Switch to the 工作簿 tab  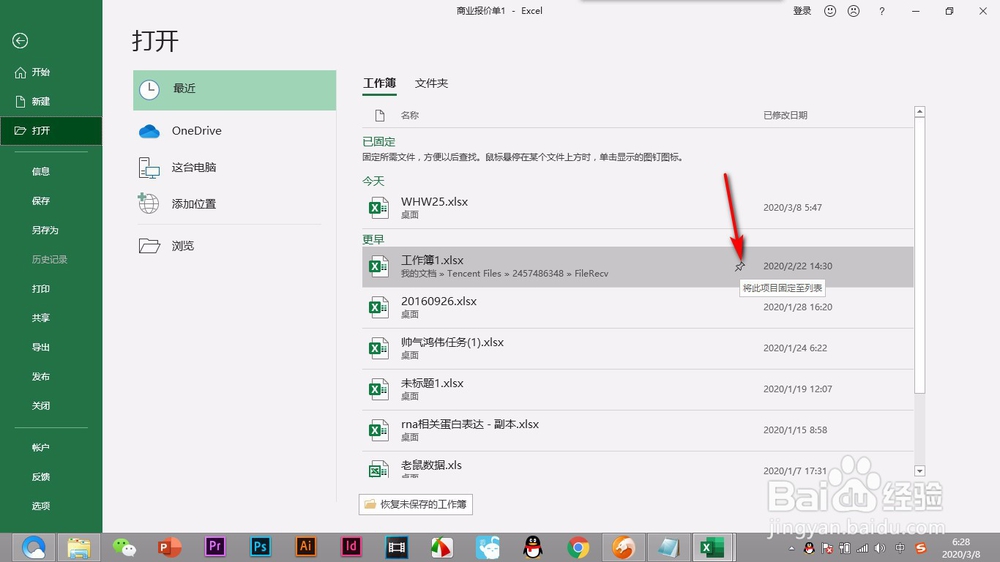point(379,83)
